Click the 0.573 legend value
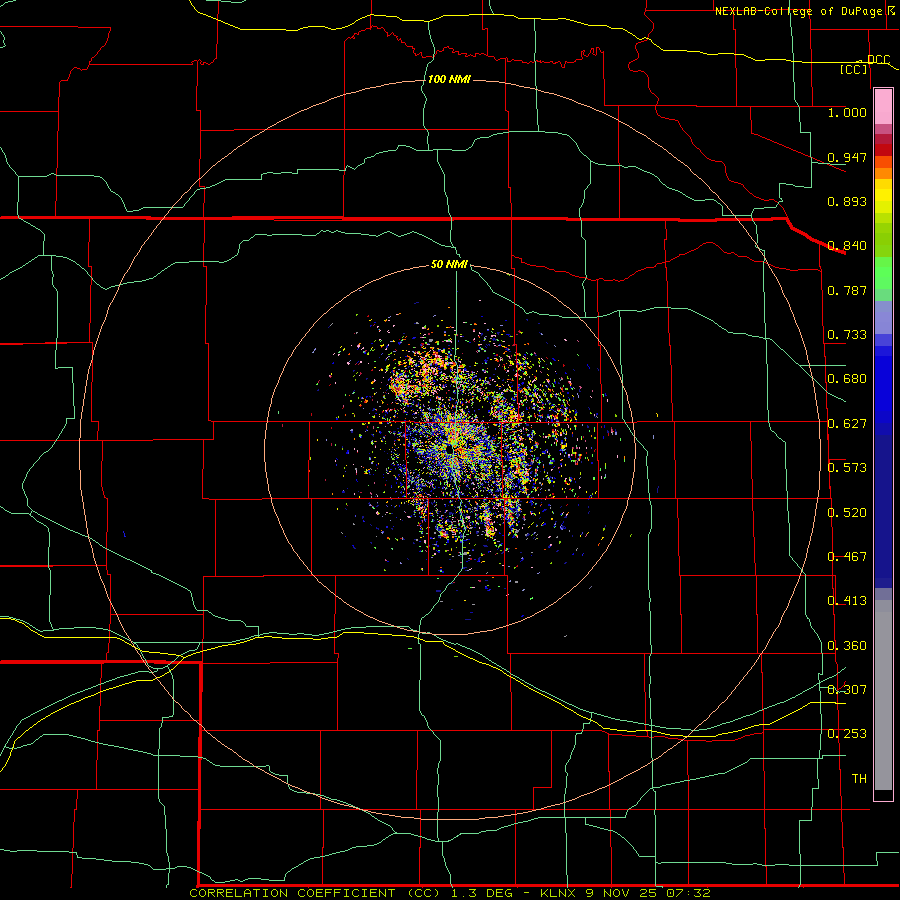Screen dimensions: 900x900 point(847,468)
